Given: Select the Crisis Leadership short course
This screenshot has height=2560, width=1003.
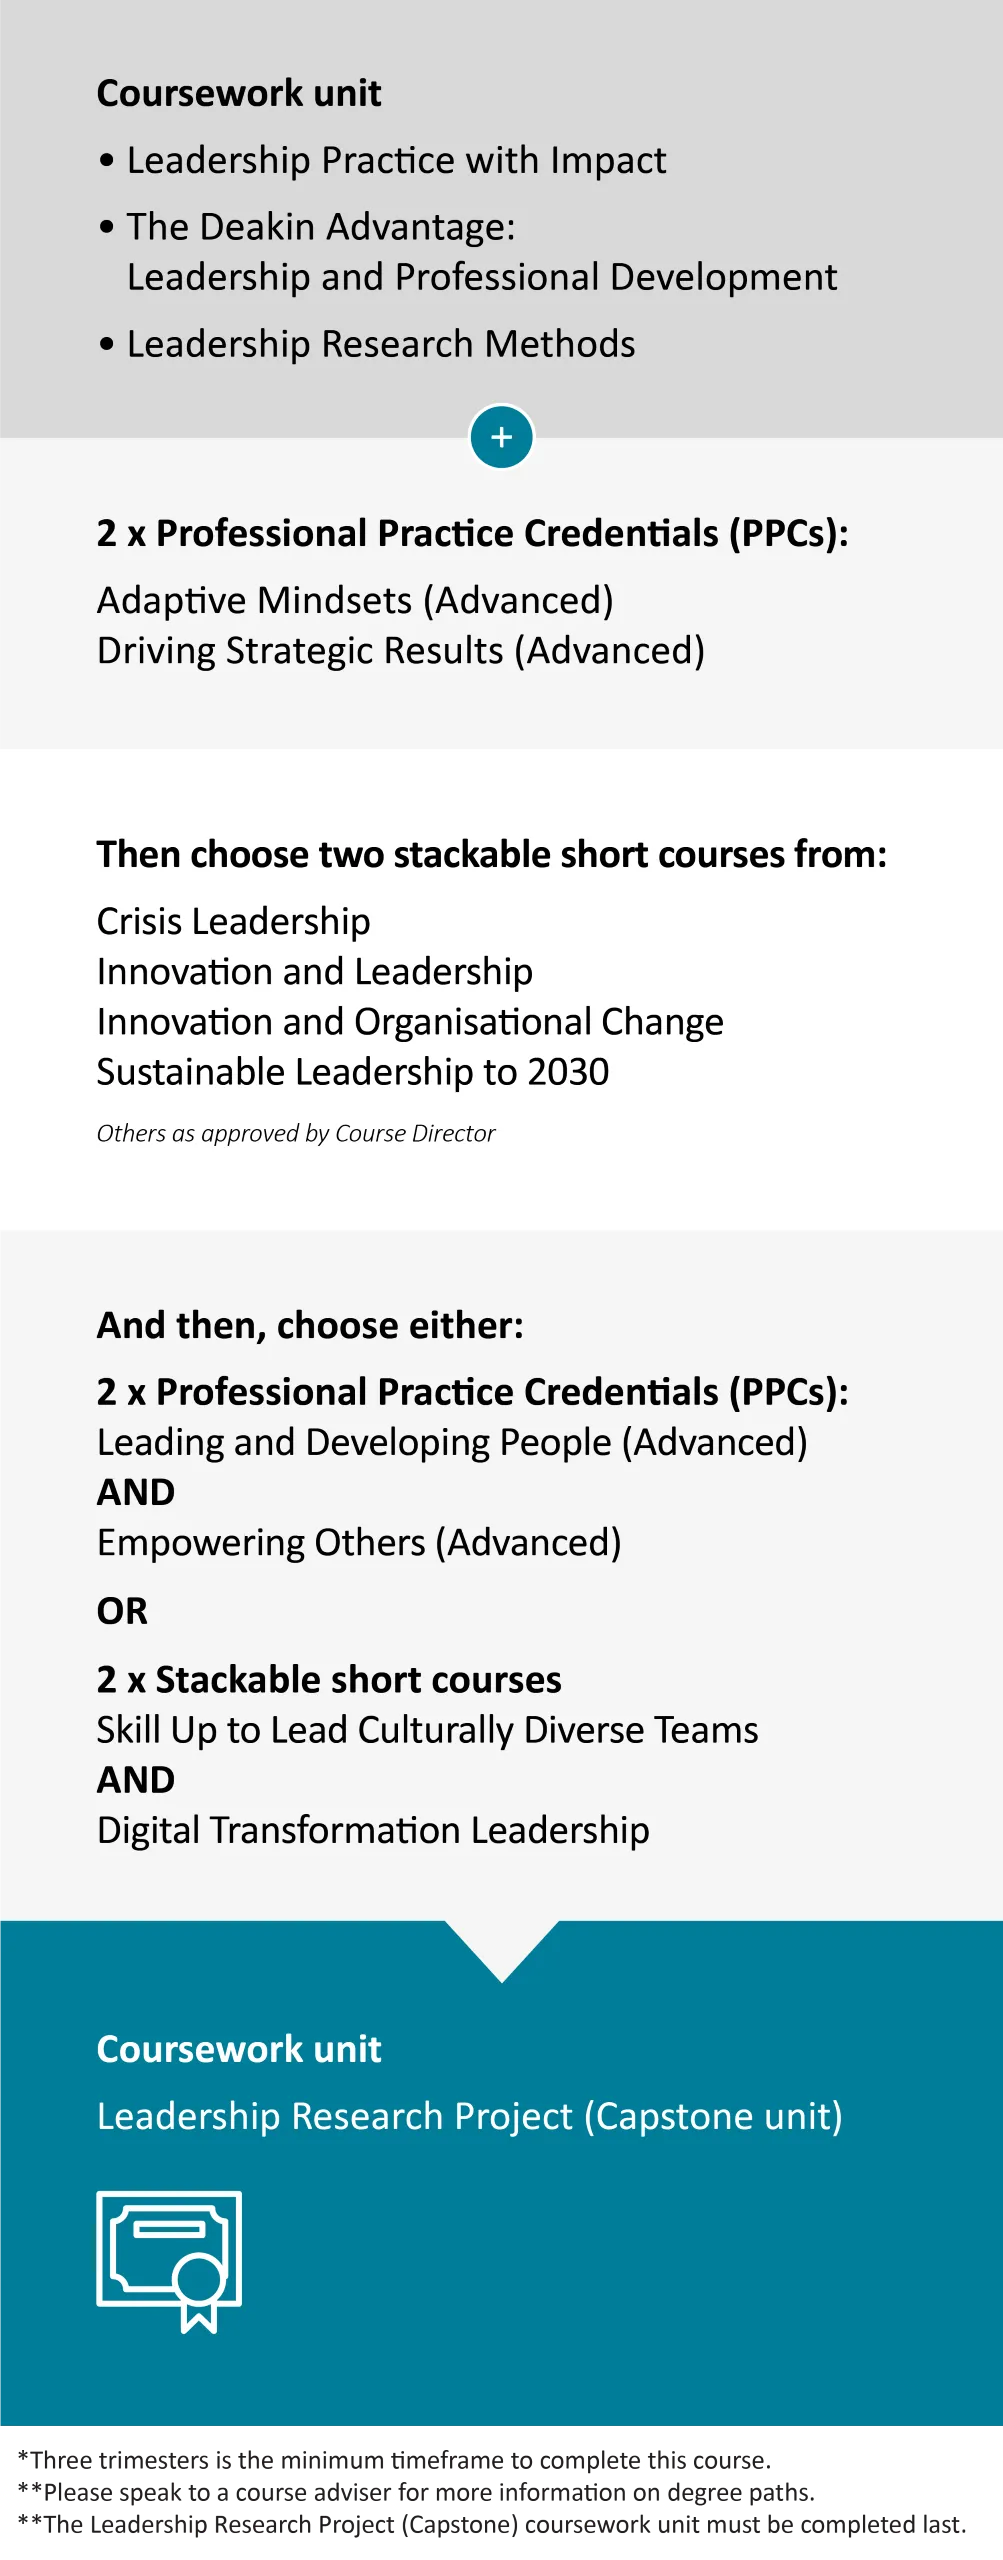Looking at the screenshot, I should coord(233,922).
